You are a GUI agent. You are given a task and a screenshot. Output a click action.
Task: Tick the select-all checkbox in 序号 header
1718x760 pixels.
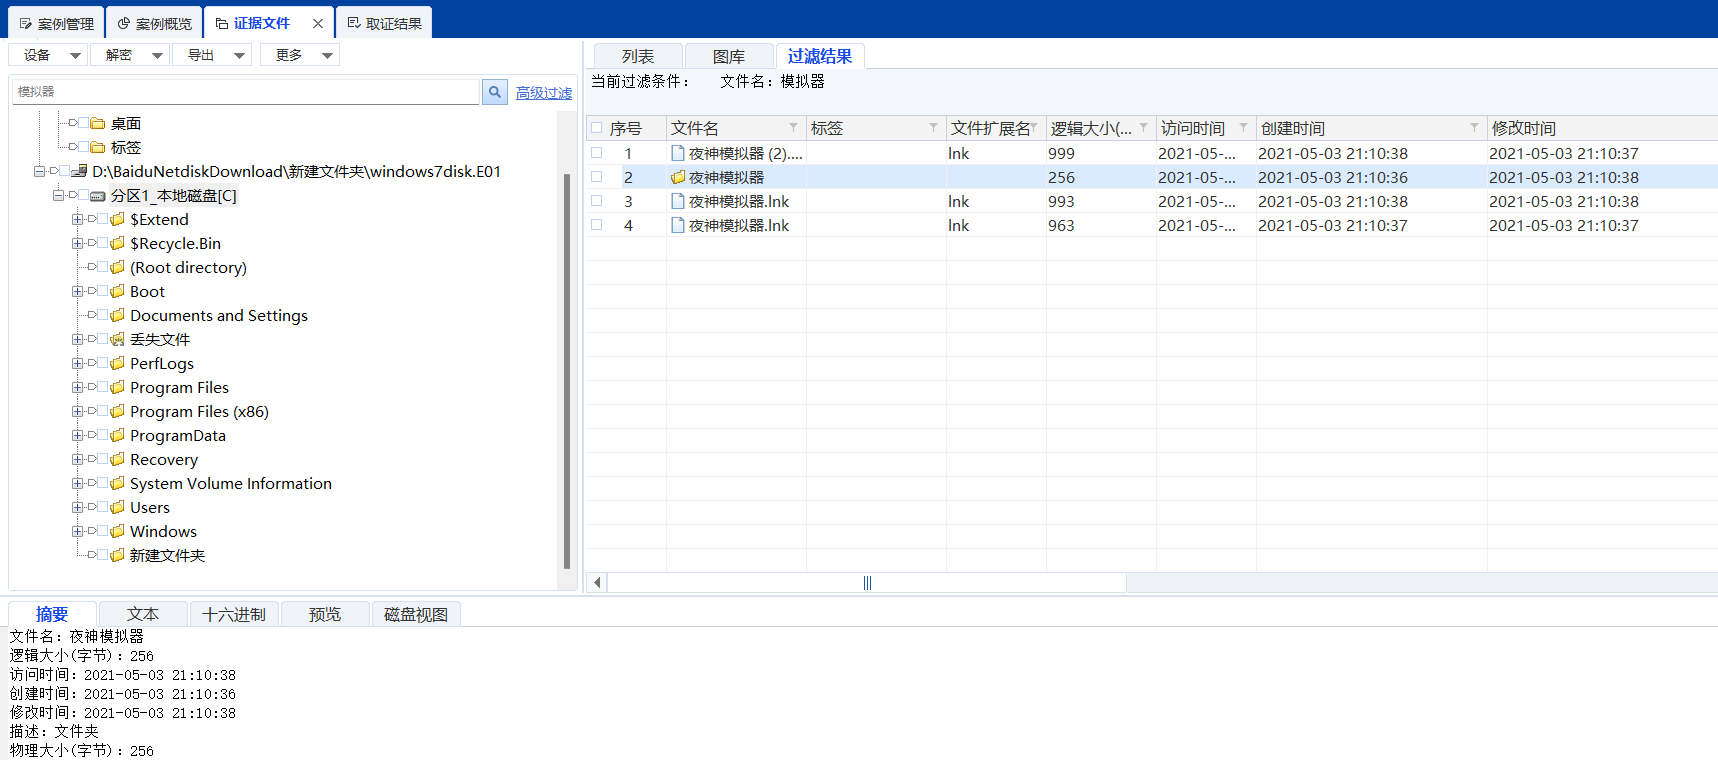pyautogui.click(x=597, y=128)
